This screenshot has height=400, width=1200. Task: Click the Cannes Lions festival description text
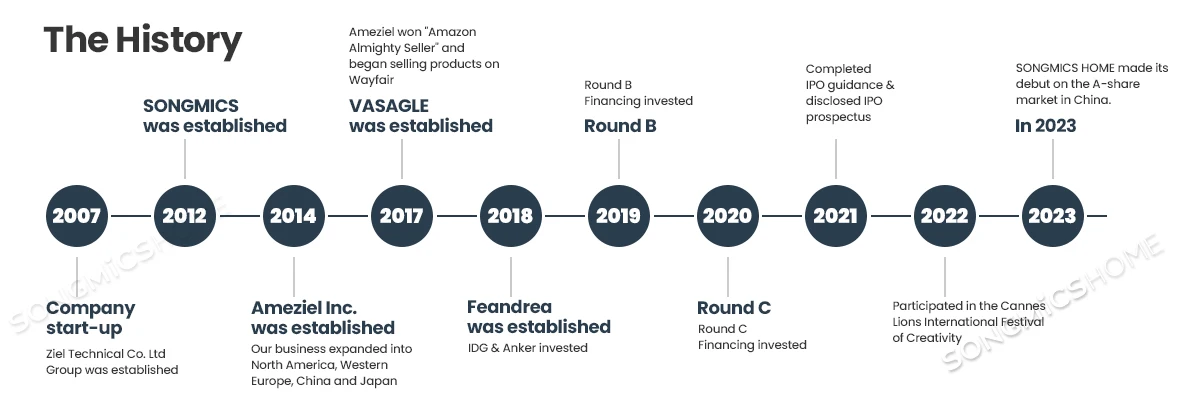point(968,322)
